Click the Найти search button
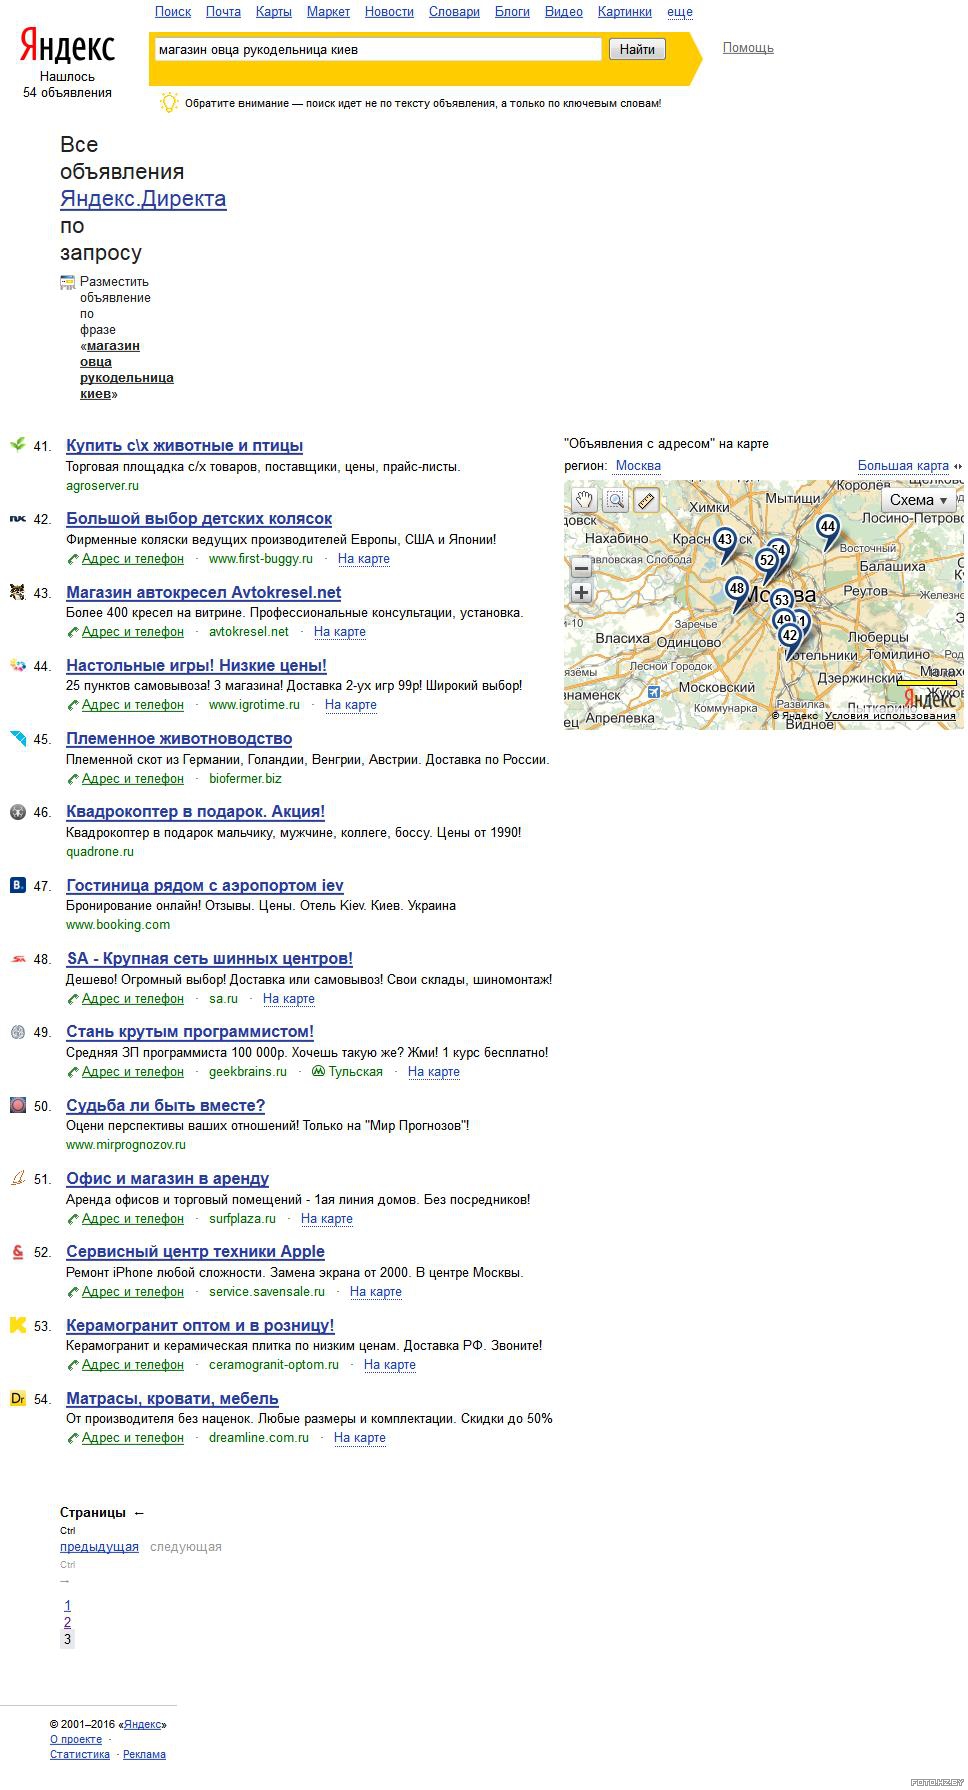The width and height of the screenshot is (968, 1790). click(x=637, y=49)
